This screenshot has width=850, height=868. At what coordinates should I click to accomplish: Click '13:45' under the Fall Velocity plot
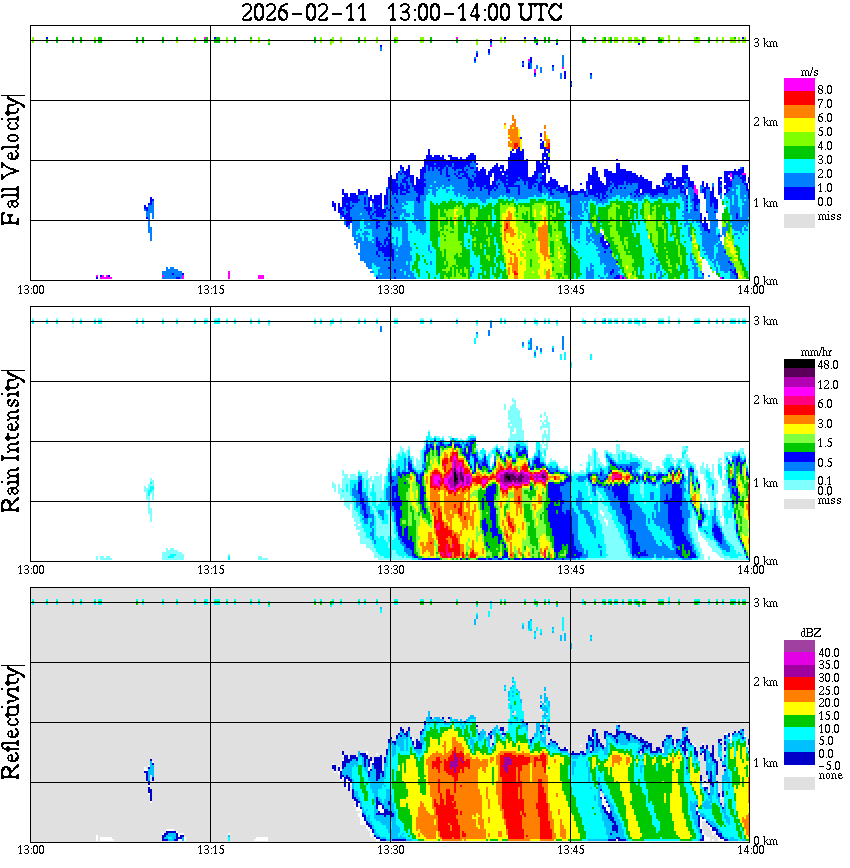click(571, 290)
